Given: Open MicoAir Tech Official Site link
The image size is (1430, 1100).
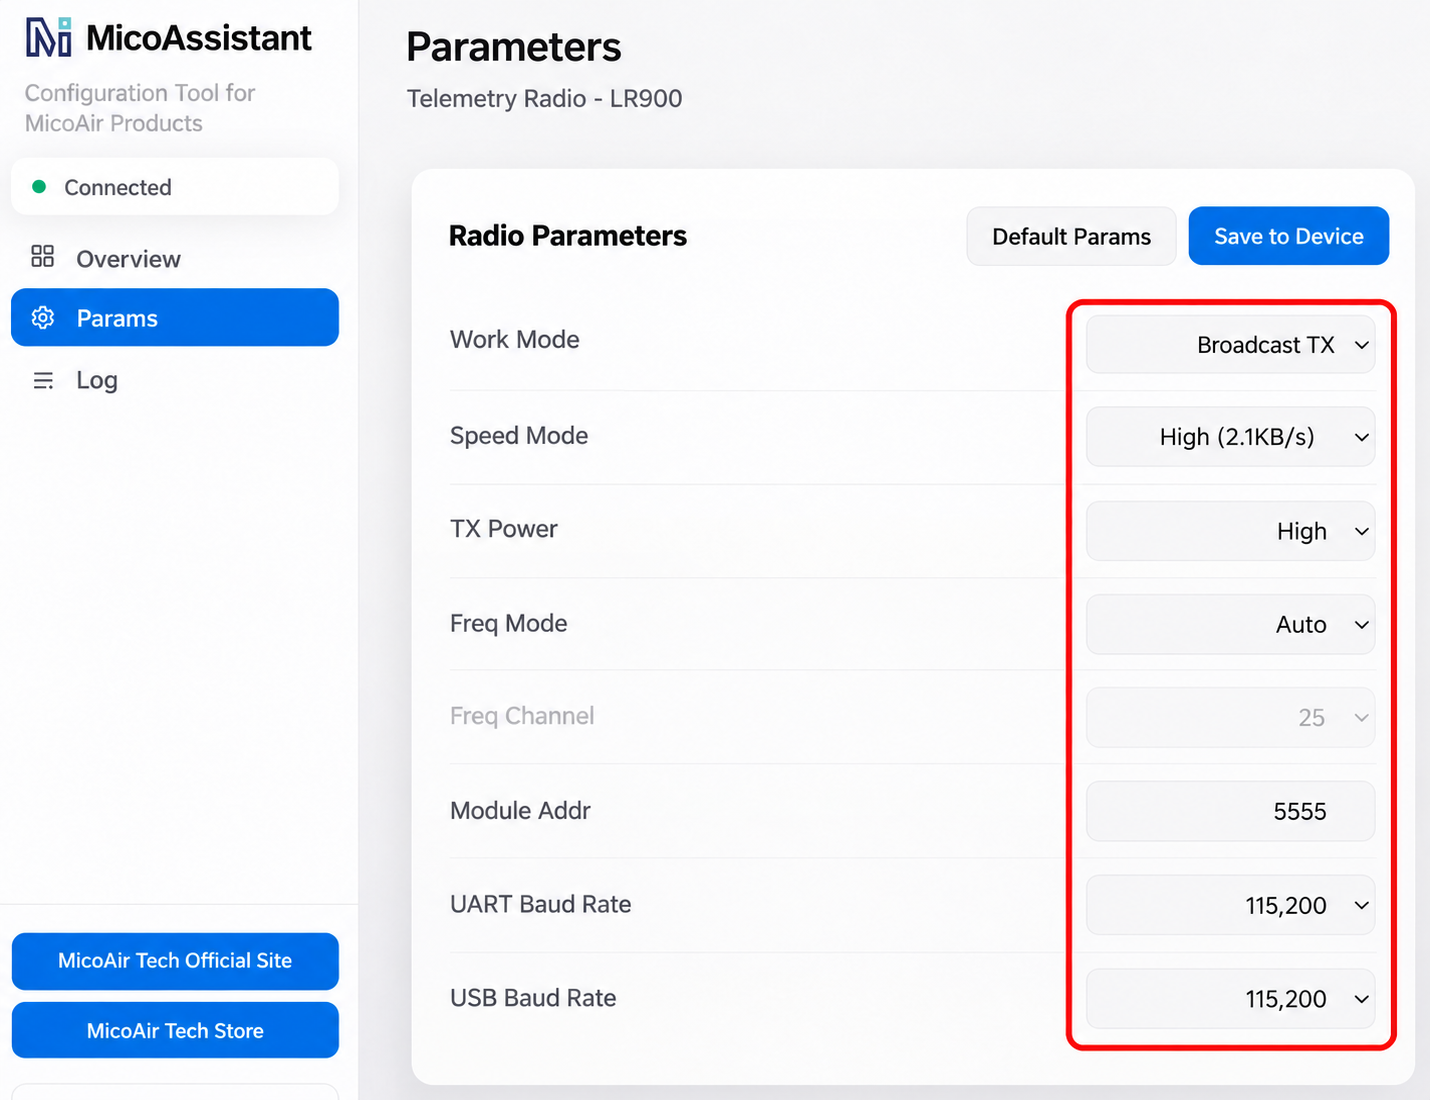Looking at the screenshot, I should 175,961.
